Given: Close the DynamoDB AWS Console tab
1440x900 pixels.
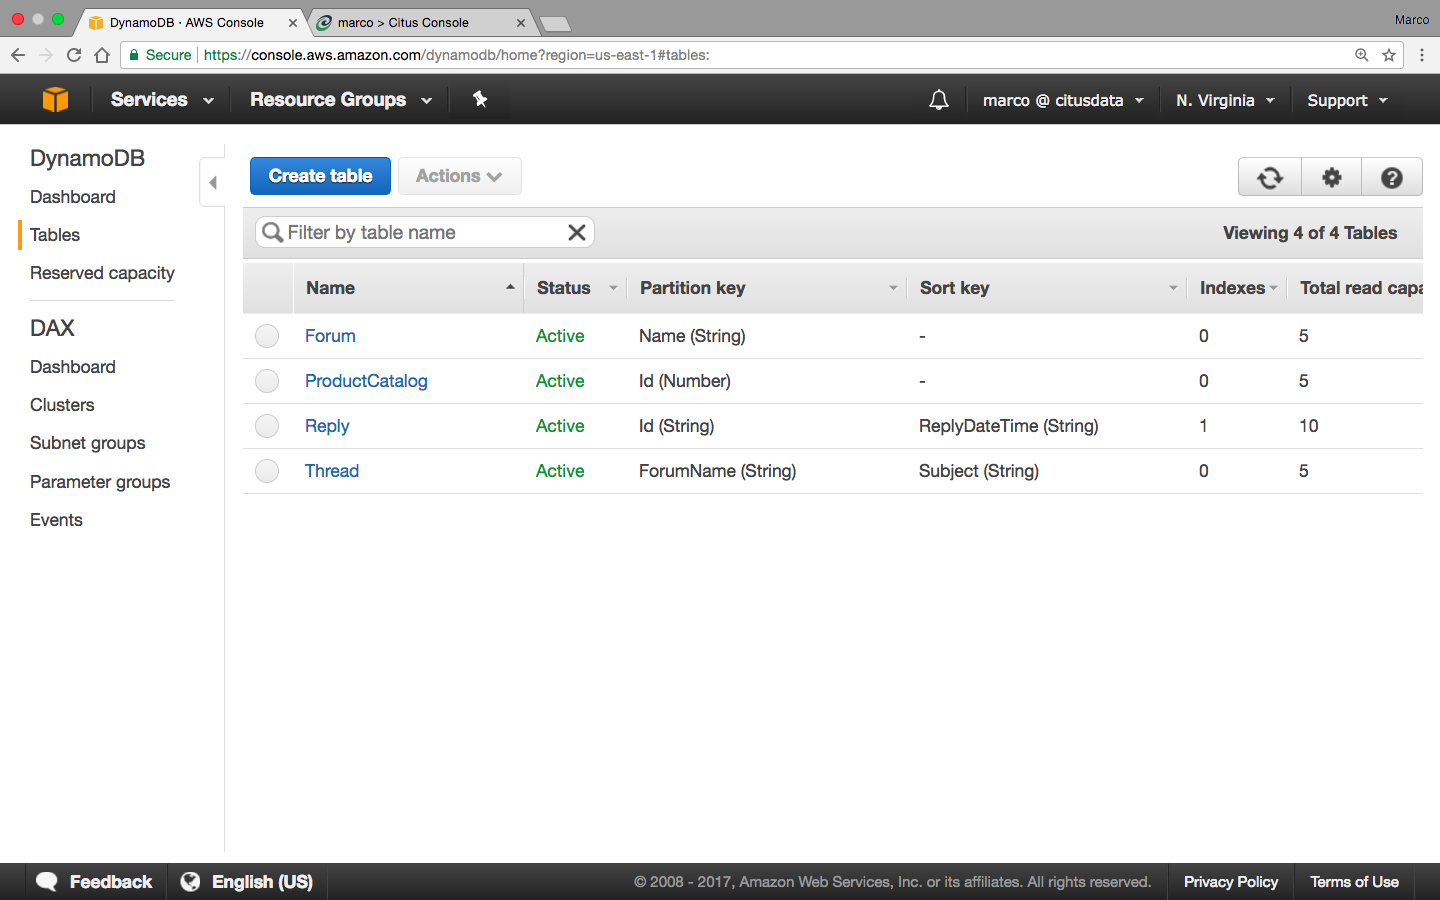Looking at the screenshot, I should click(293, 22).
